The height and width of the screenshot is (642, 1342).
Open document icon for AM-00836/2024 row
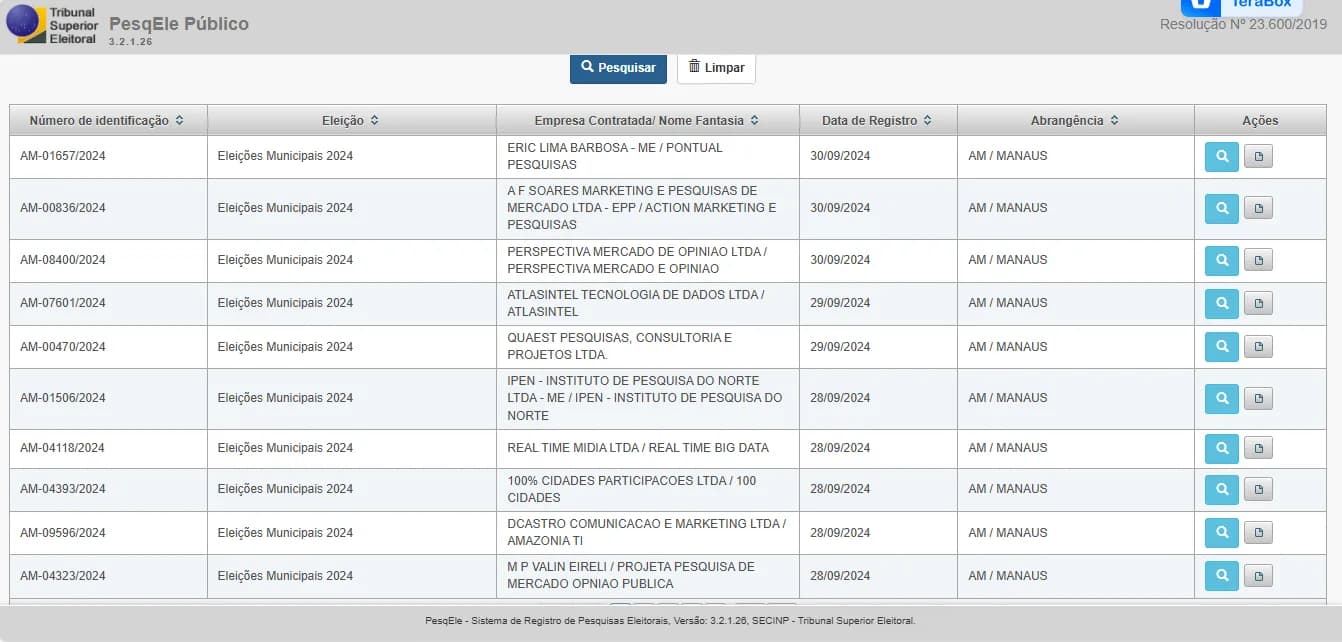pos(1258,208)
